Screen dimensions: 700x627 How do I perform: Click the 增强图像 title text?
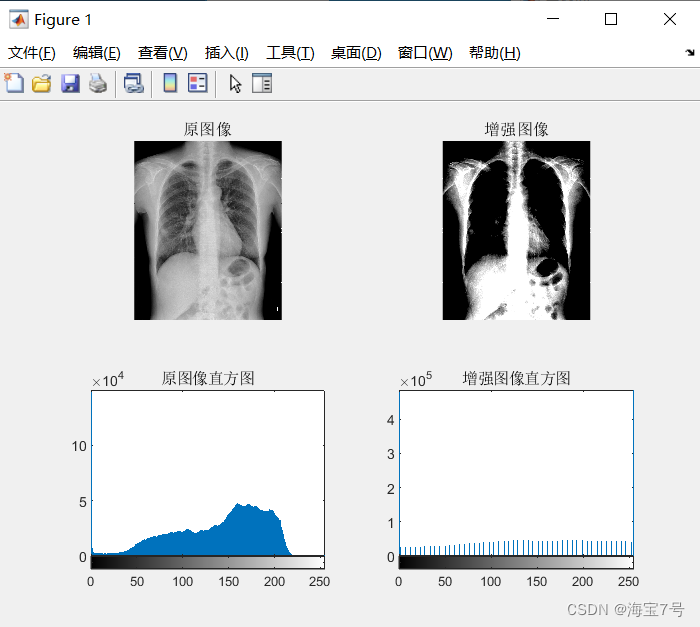(x=517, y=130)
